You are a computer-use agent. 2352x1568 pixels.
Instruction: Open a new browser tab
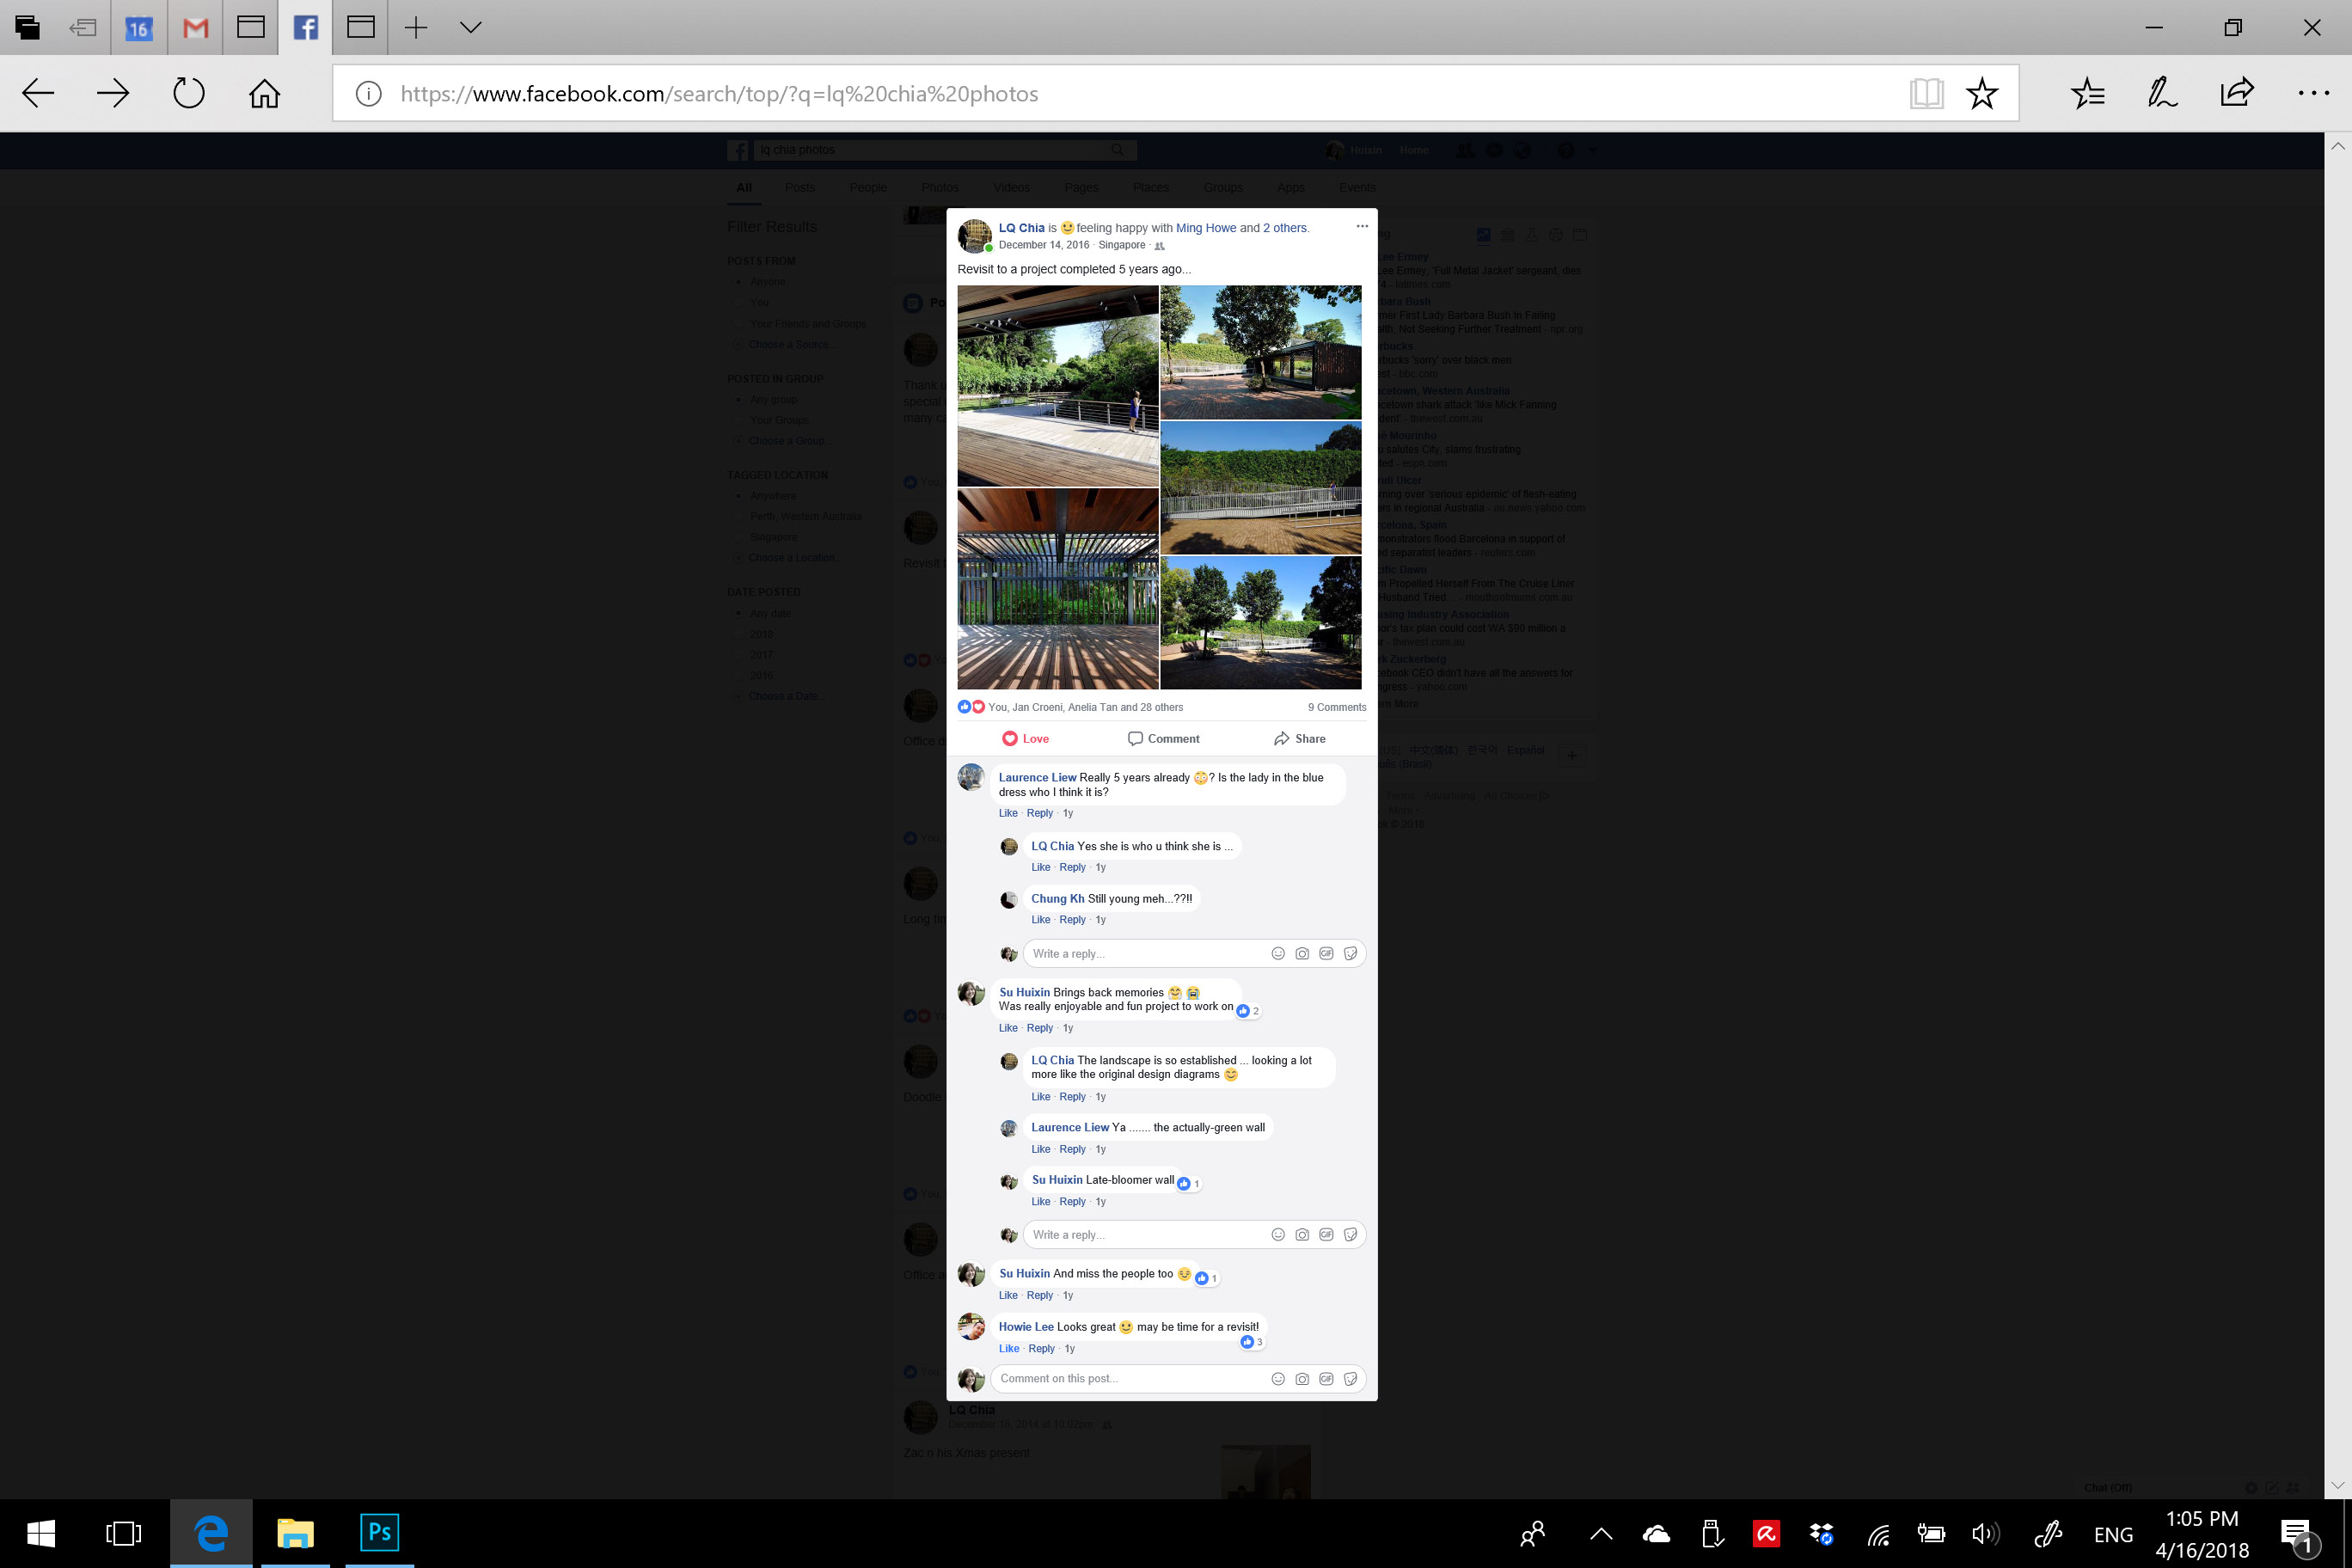click(415, 27)
